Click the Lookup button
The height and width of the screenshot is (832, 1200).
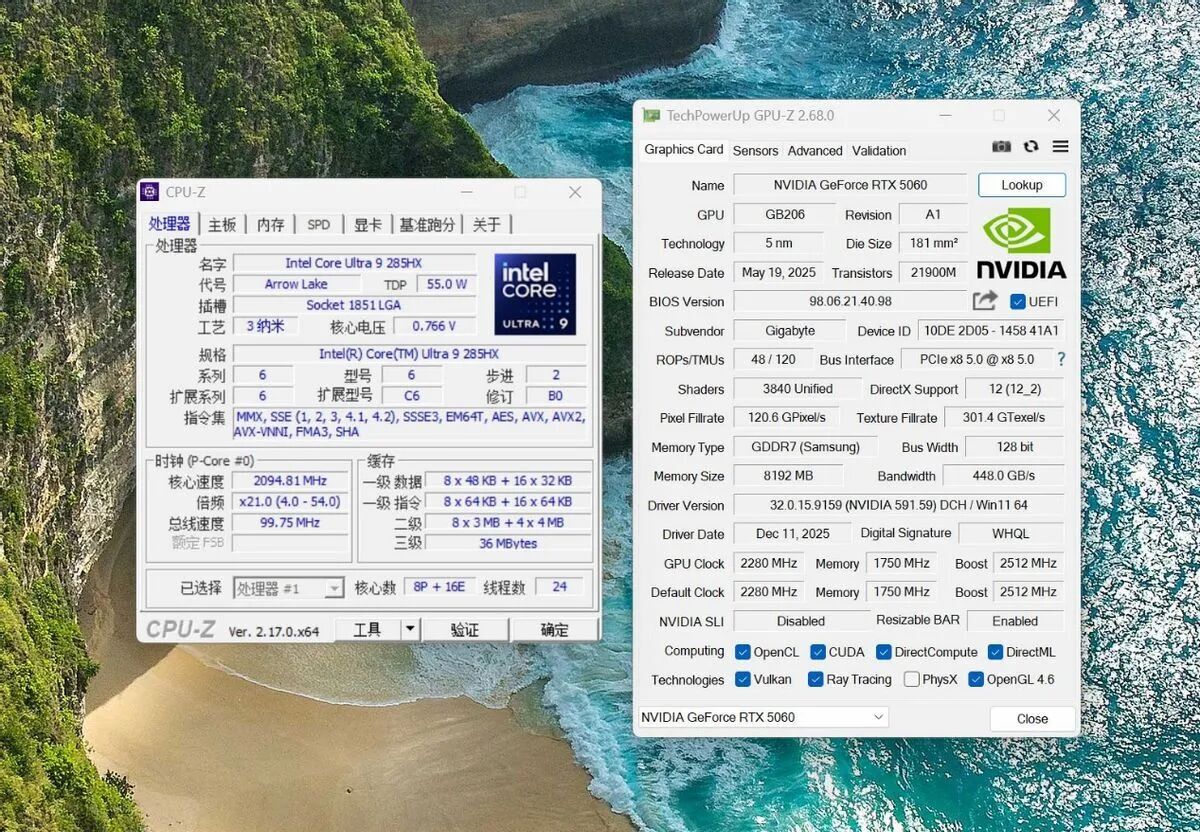pyautogui.click(x=1022, y=185)
